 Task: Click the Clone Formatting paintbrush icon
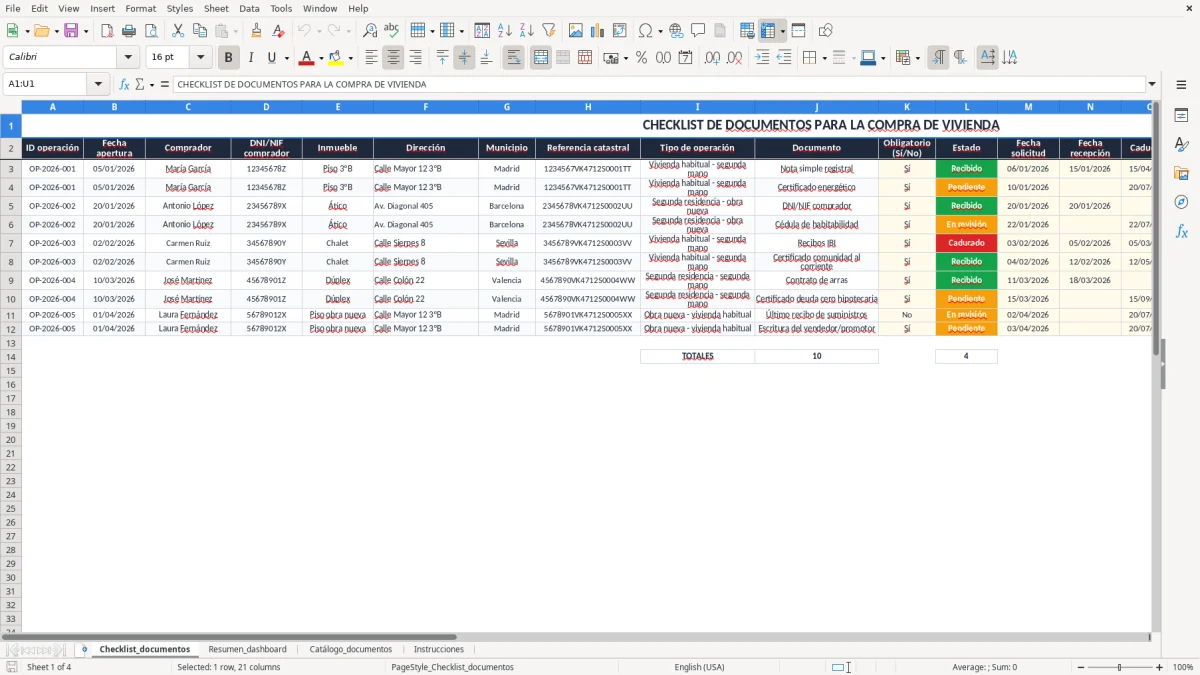[x=257, y=31]
